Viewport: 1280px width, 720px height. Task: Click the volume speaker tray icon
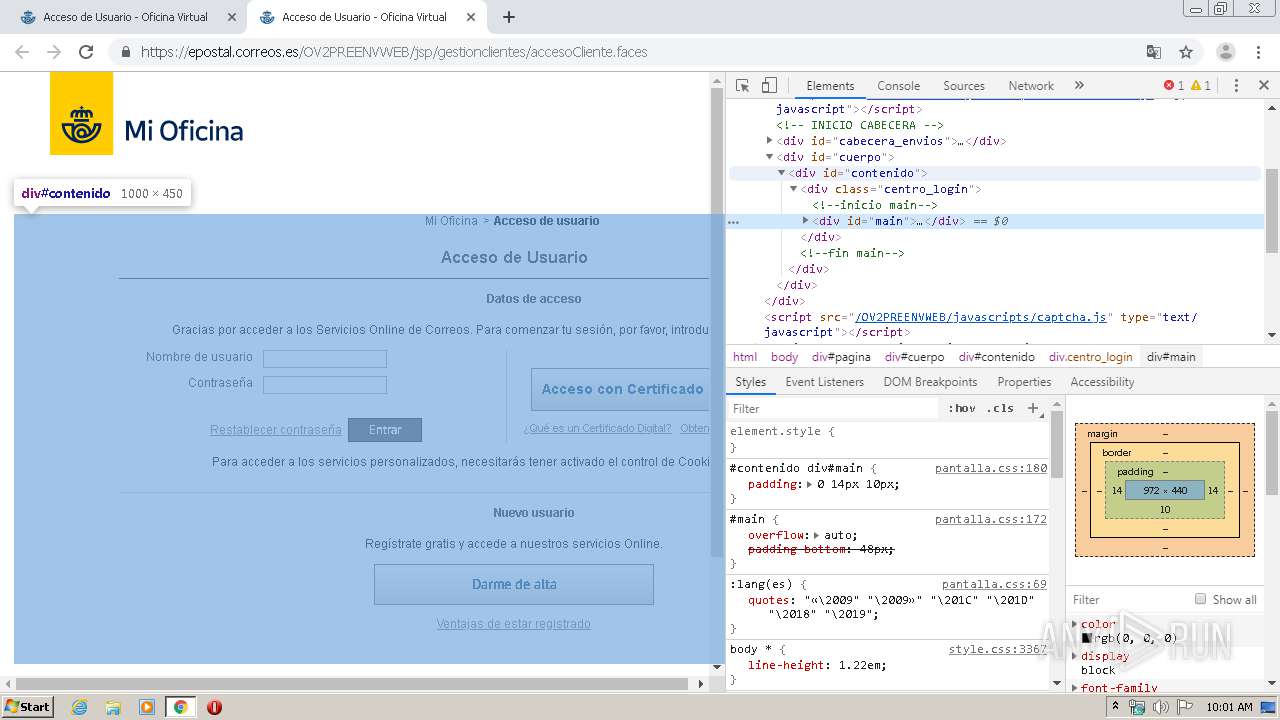point(1160,707)
